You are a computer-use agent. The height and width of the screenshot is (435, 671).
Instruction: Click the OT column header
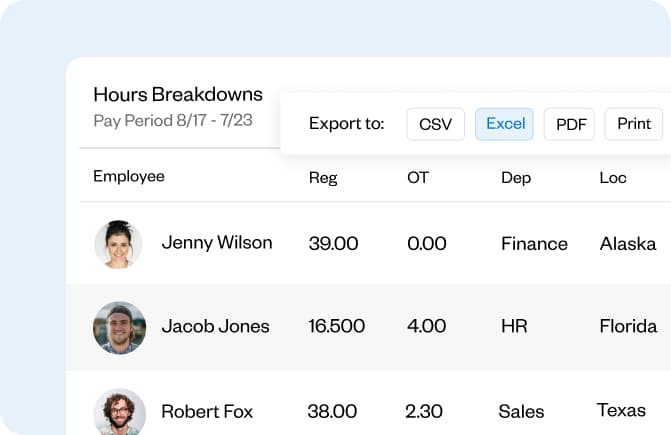(x=418, y=178)
